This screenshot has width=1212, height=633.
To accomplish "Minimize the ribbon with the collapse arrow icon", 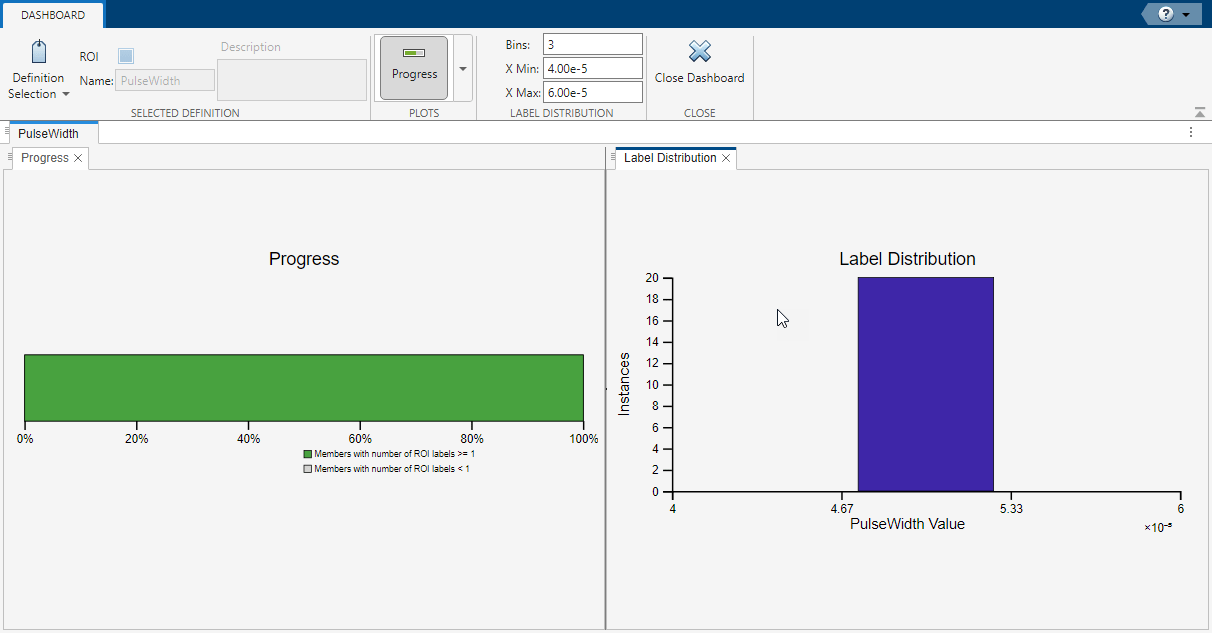I will pos(1201,111).
